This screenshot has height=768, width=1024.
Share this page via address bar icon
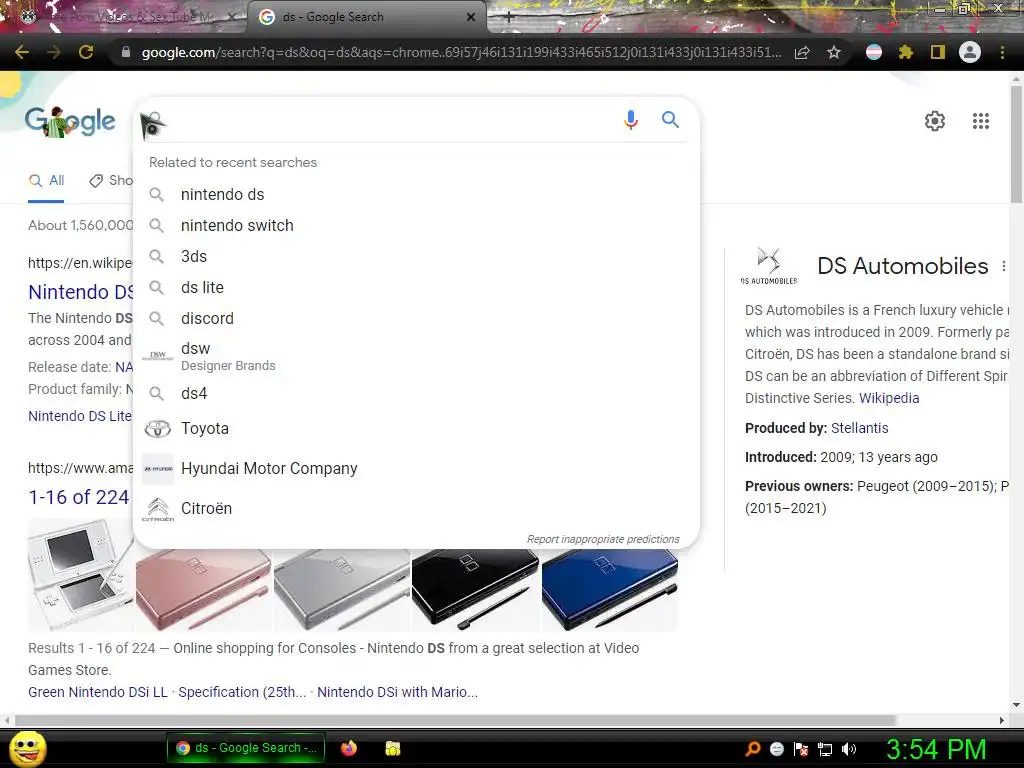click(x=802, y=52)
